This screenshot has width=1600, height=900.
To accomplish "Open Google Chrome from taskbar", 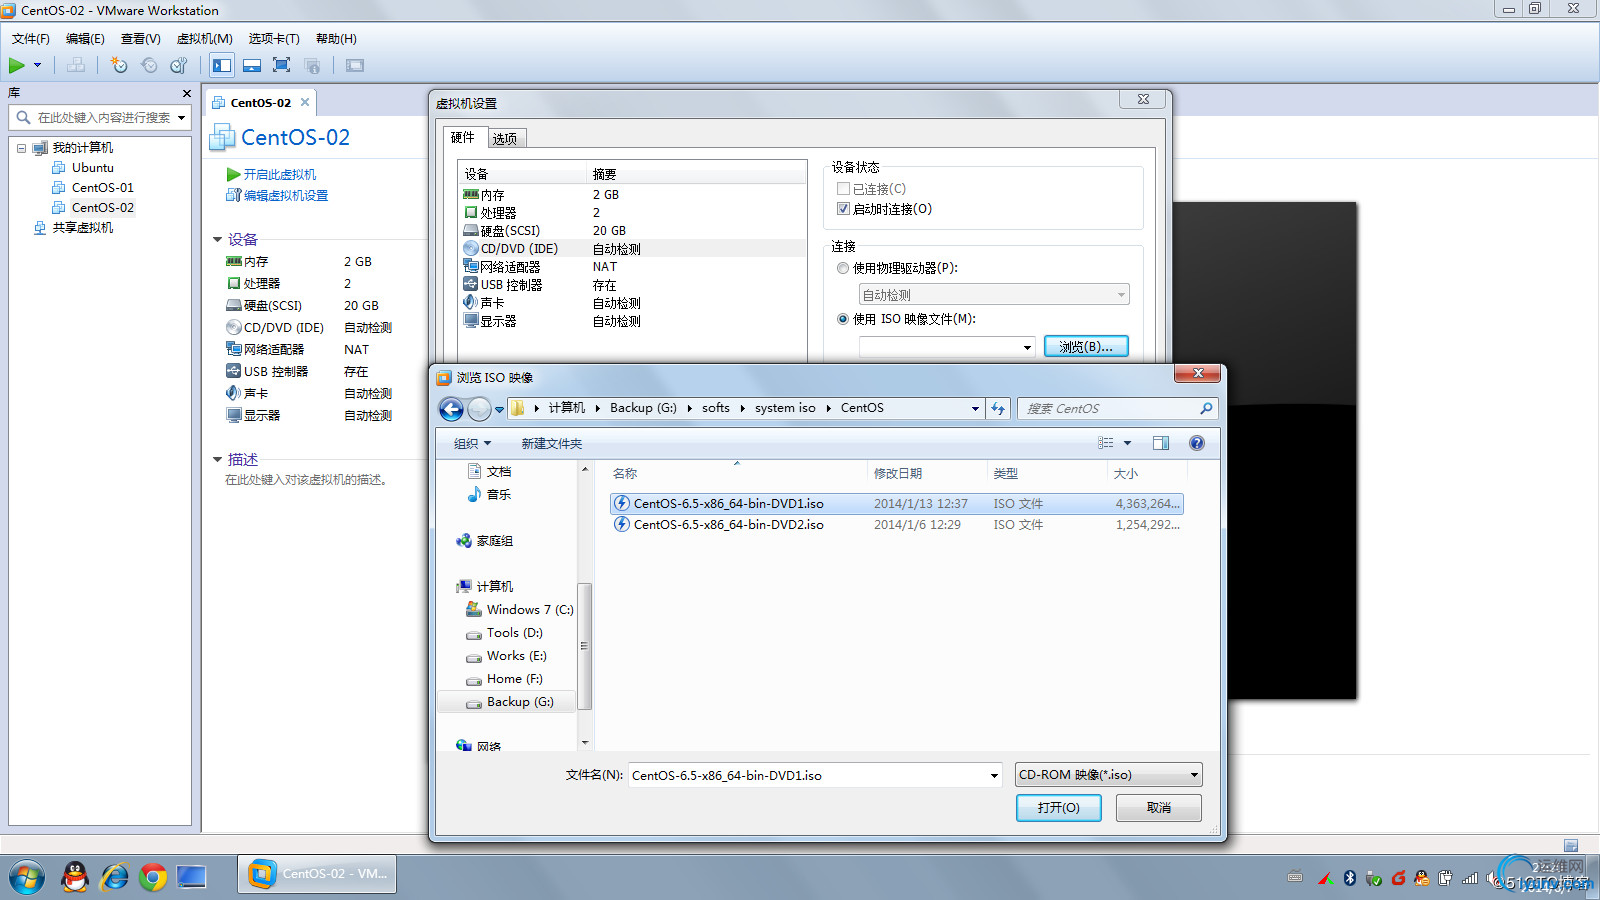I will pyautogui.click(x=153, y=878).
